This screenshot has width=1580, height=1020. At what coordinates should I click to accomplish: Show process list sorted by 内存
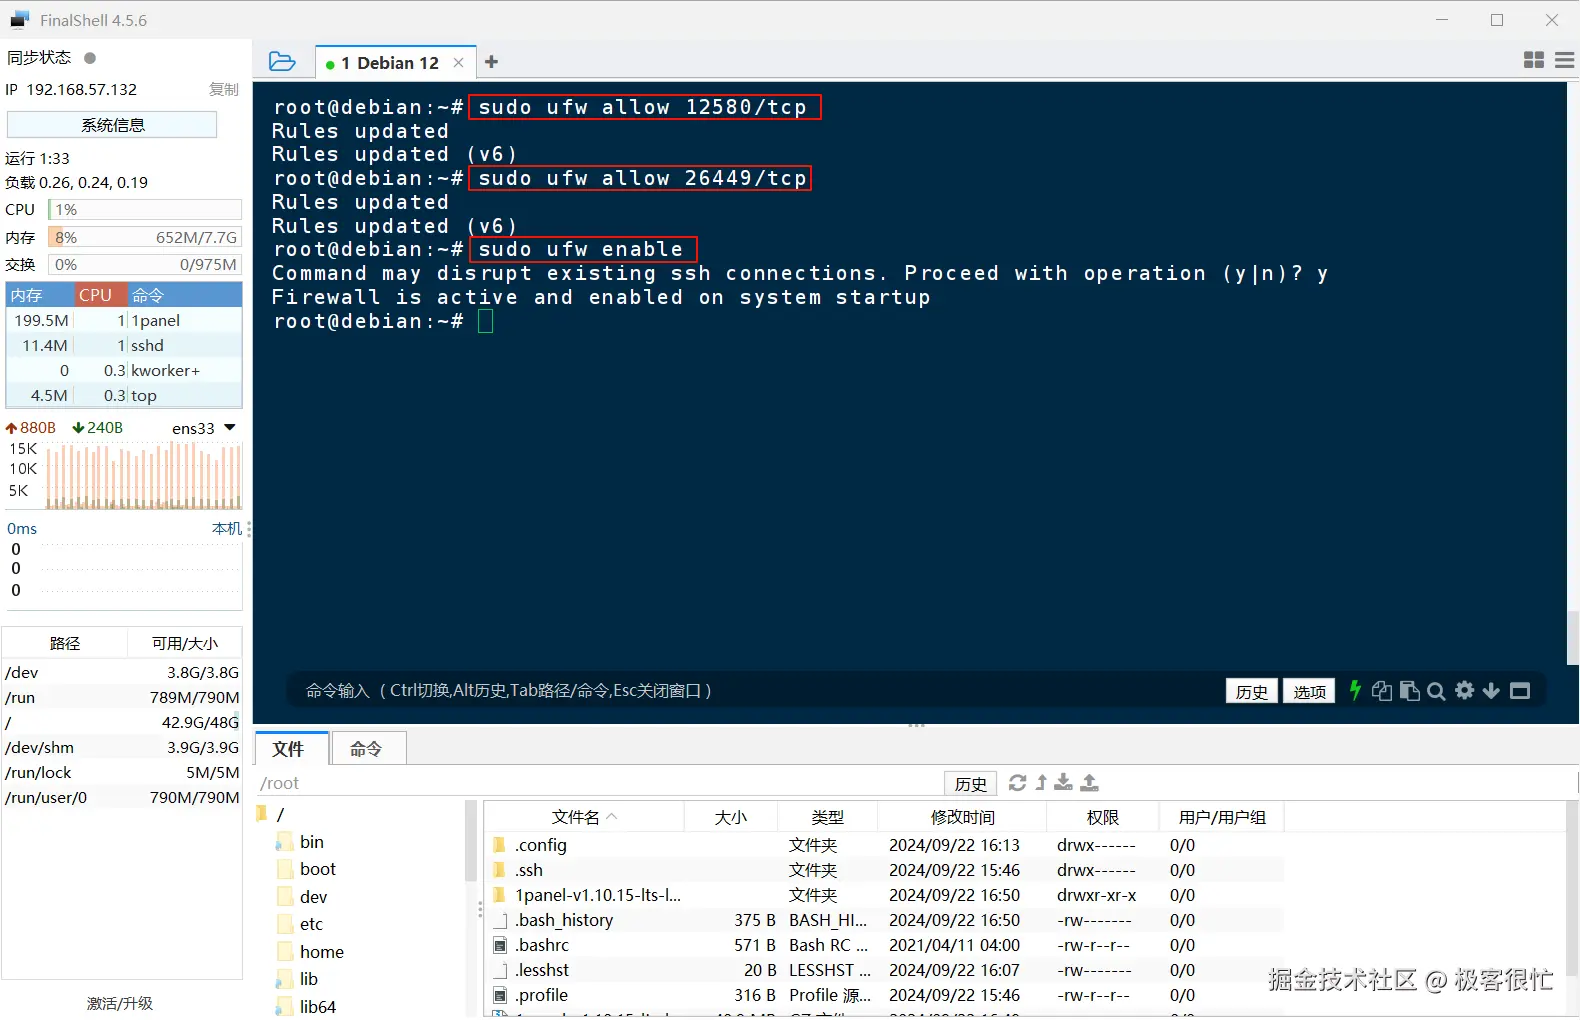[x=40, y=295]
